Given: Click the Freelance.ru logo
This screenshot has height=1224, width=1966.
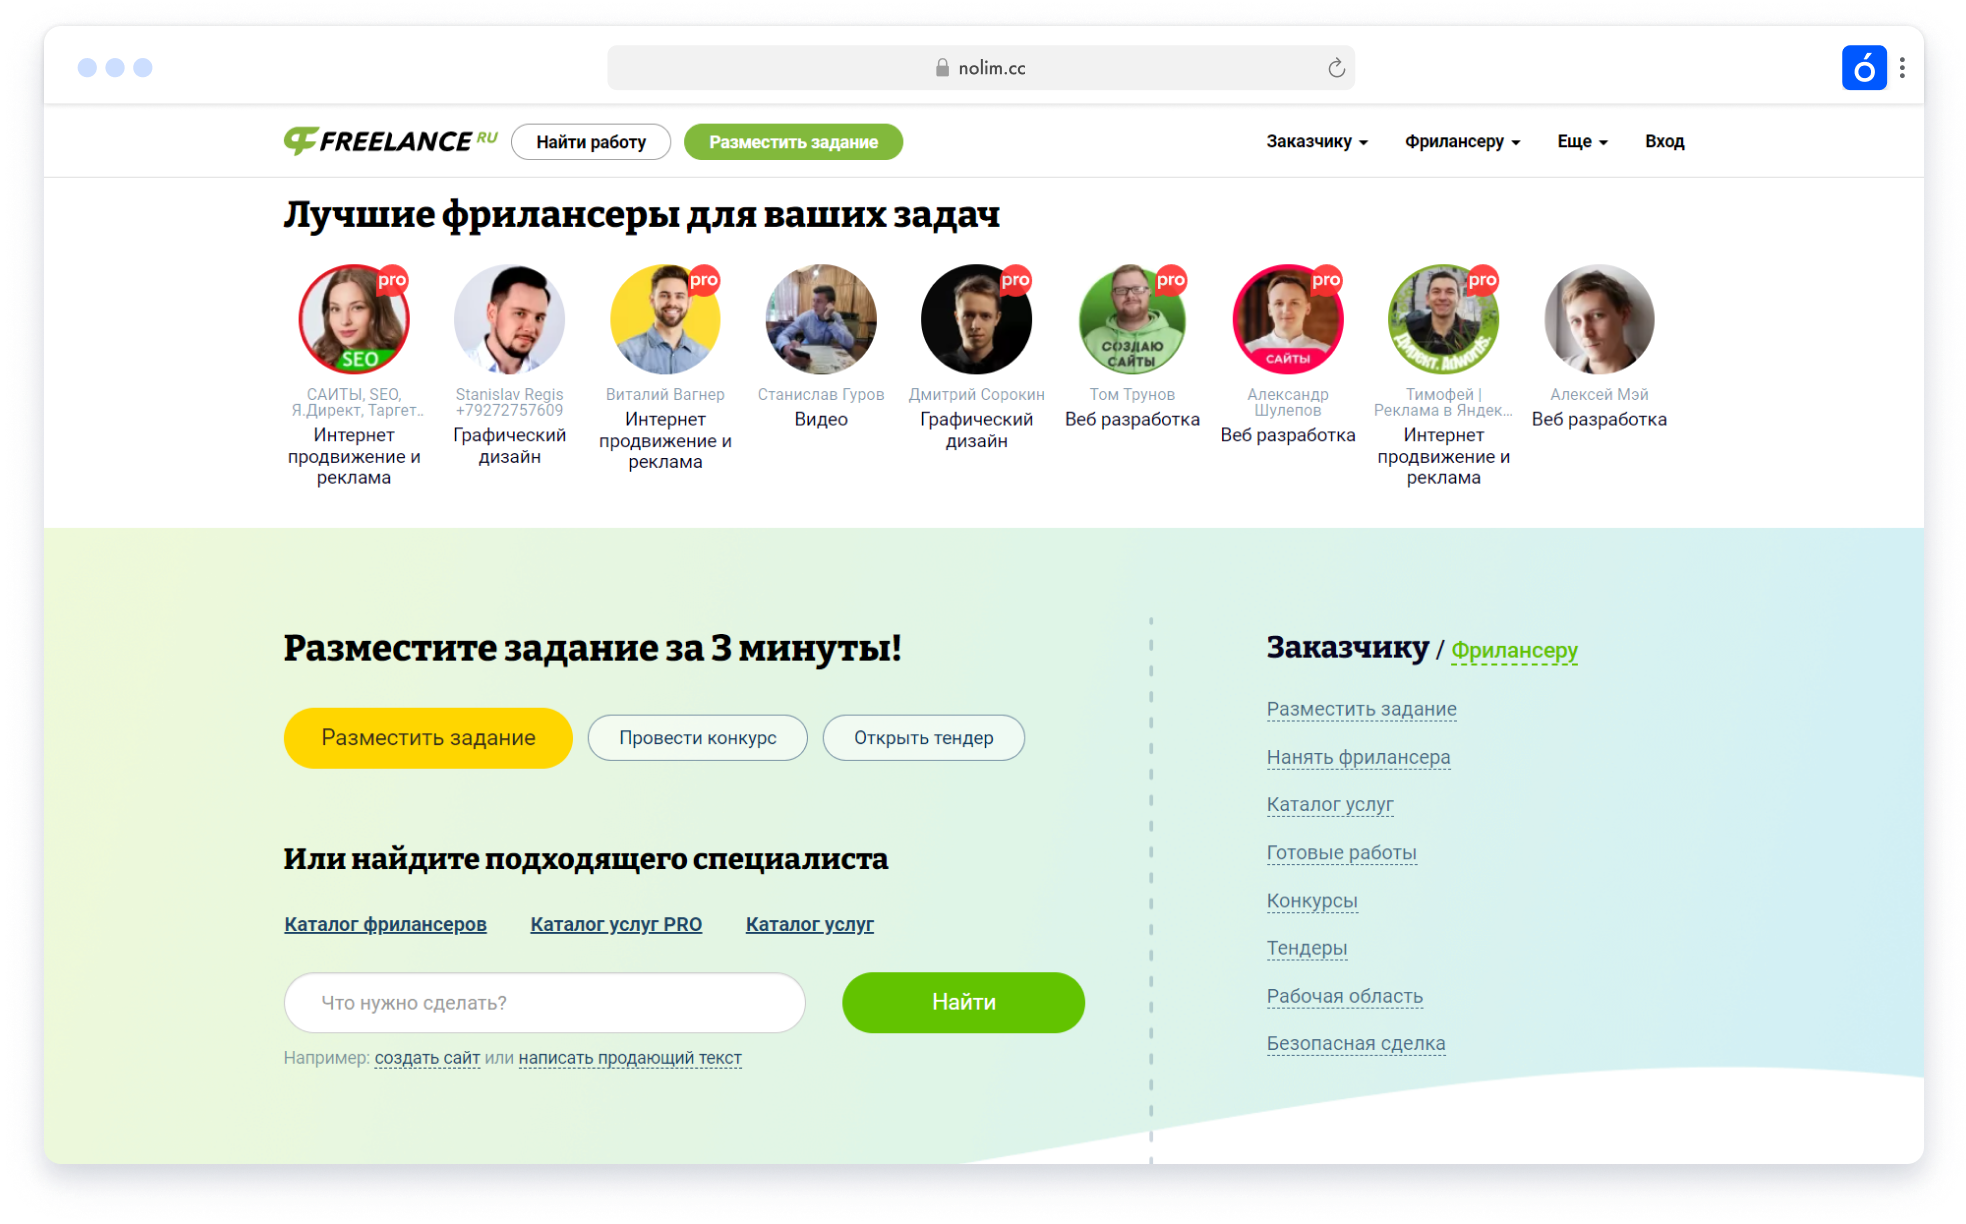Looking at the screenshot, I should pos(390,141).
